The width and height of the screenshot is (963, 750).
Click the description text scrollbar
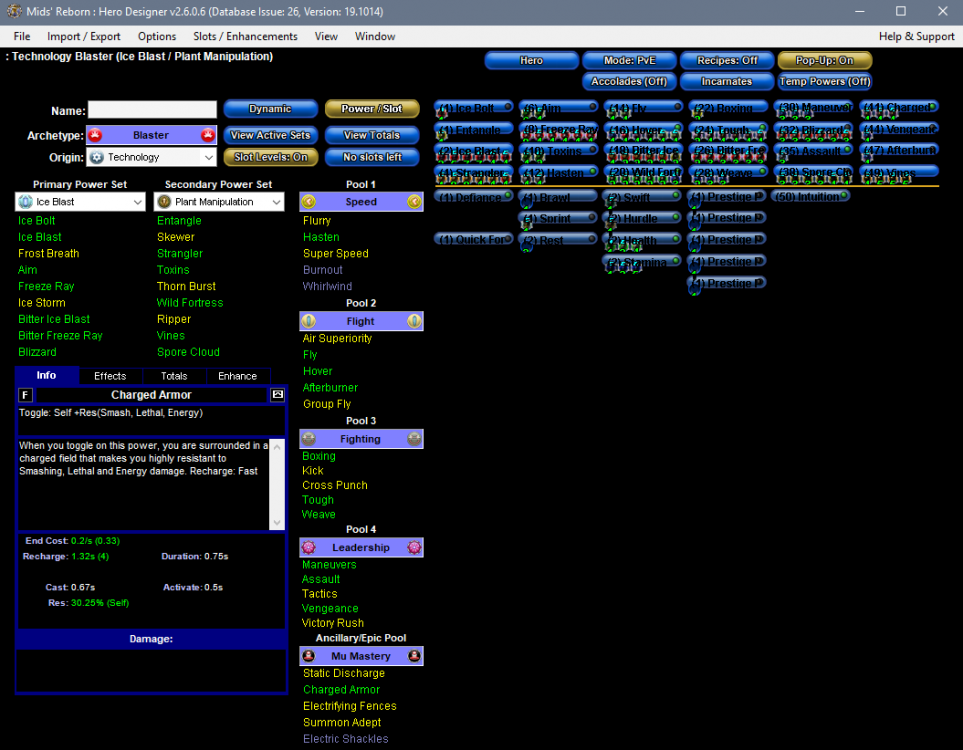pos(278,484)
